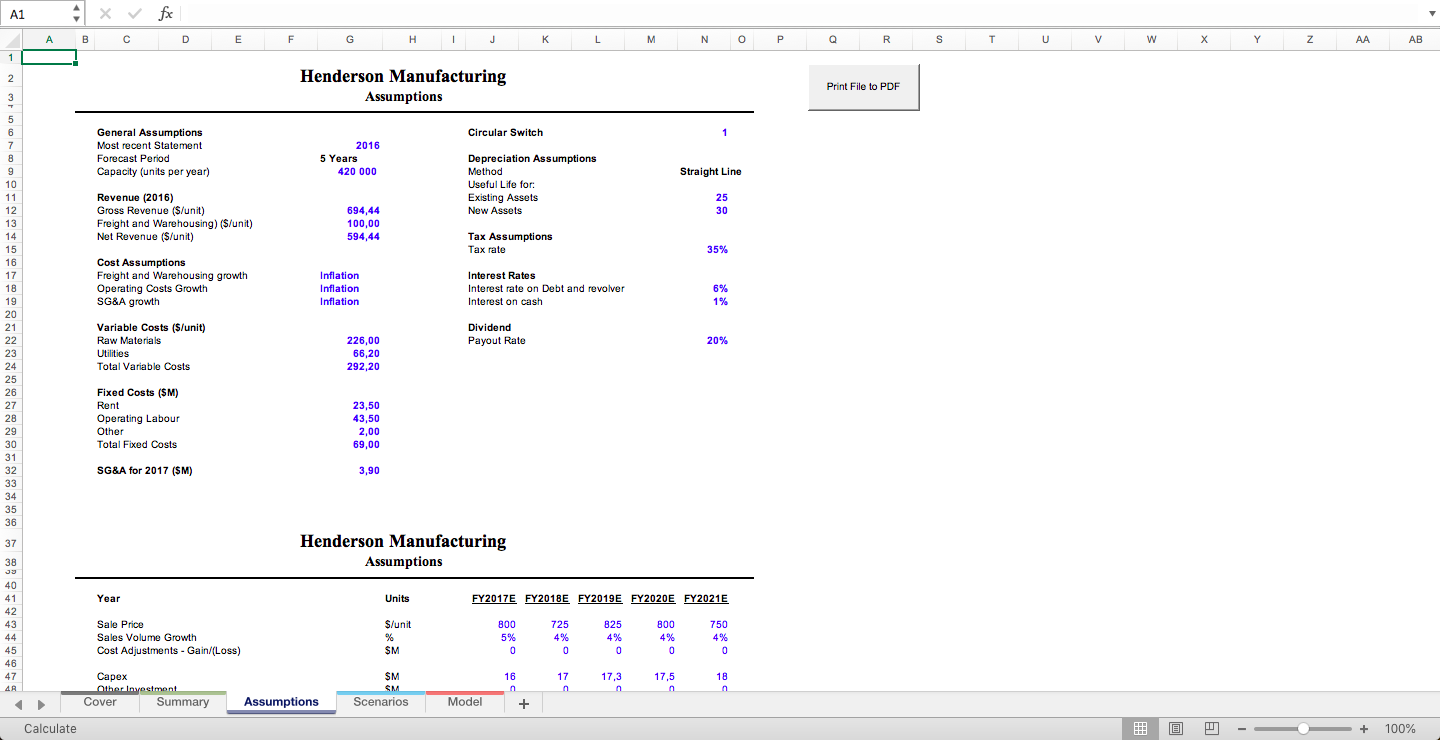Click the select all cells corner
The height and width of the screenshot is (740, 1440).
click(x=11, y=39)
